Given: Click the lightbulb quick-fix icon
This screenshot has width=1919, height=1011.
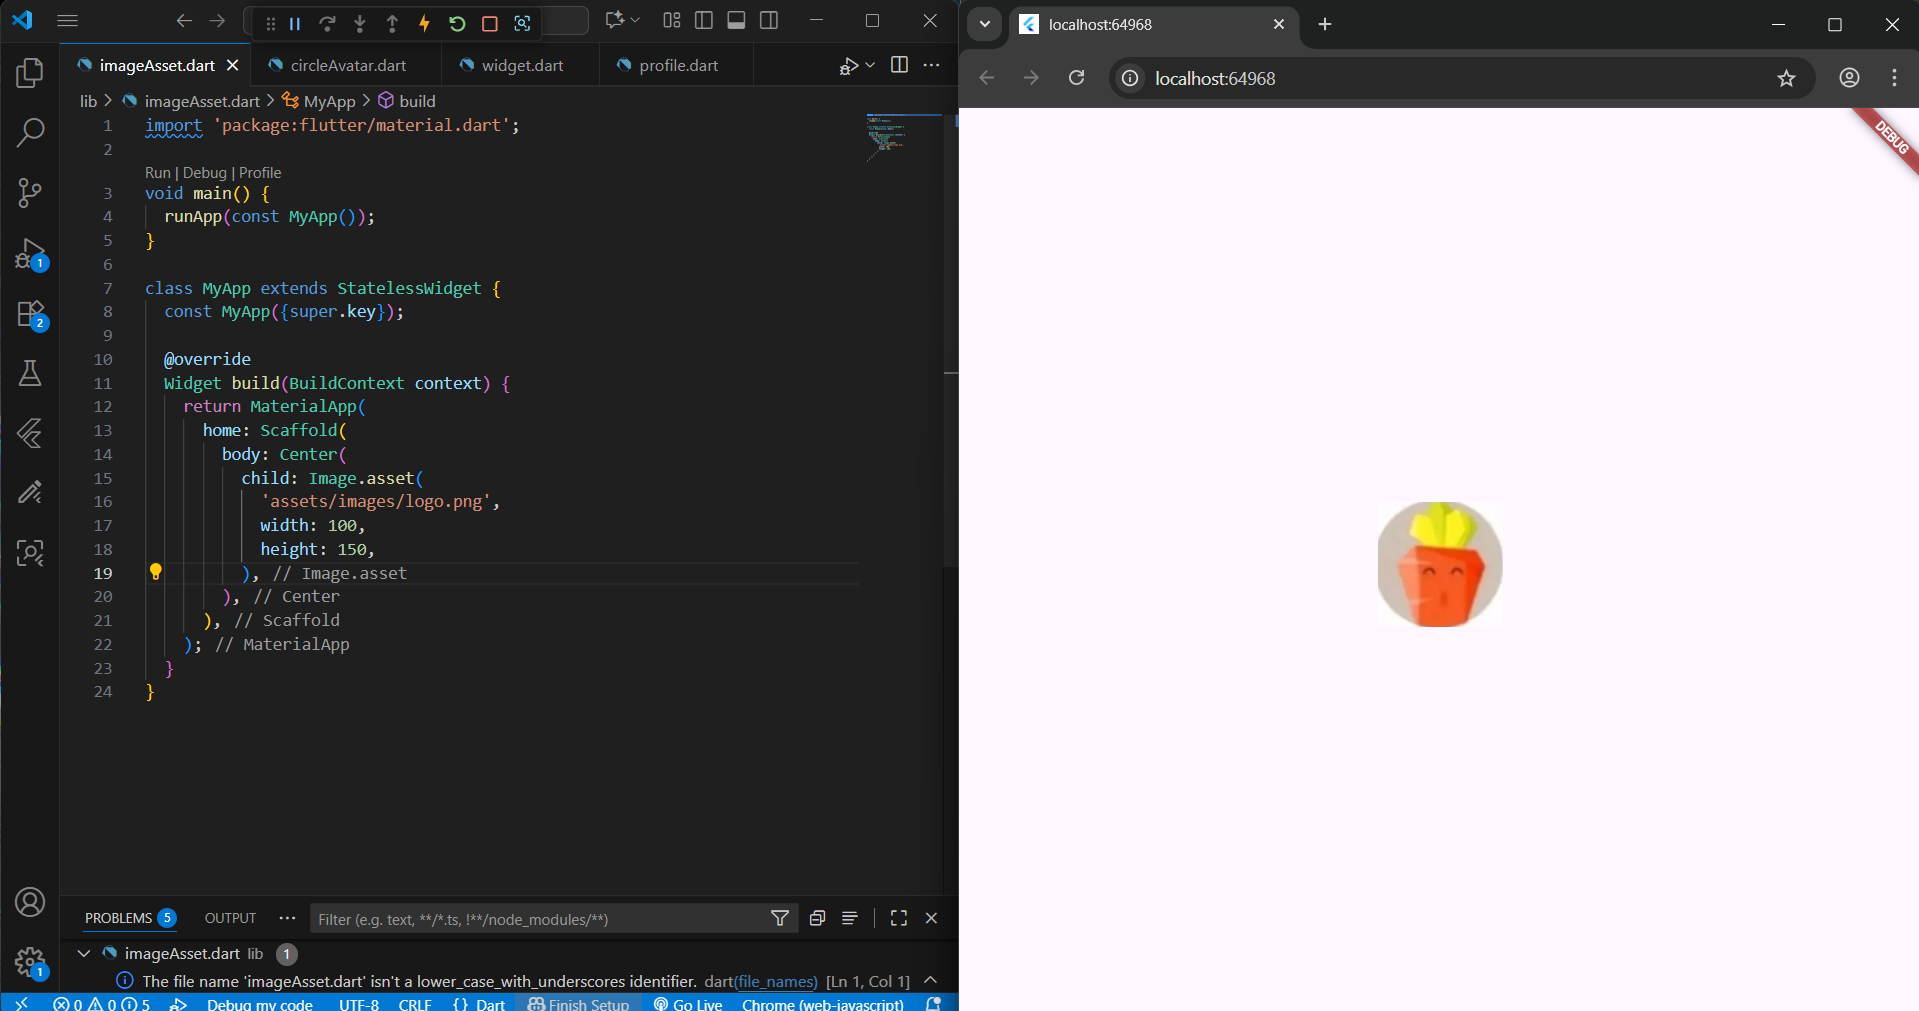Looking at the screenshot, I should [x=155, y=572].
